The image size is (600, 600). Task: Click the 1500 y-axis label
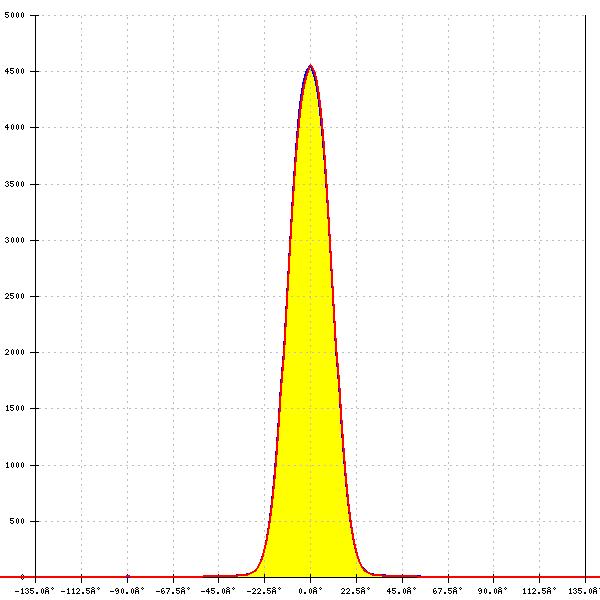(14, 409)
